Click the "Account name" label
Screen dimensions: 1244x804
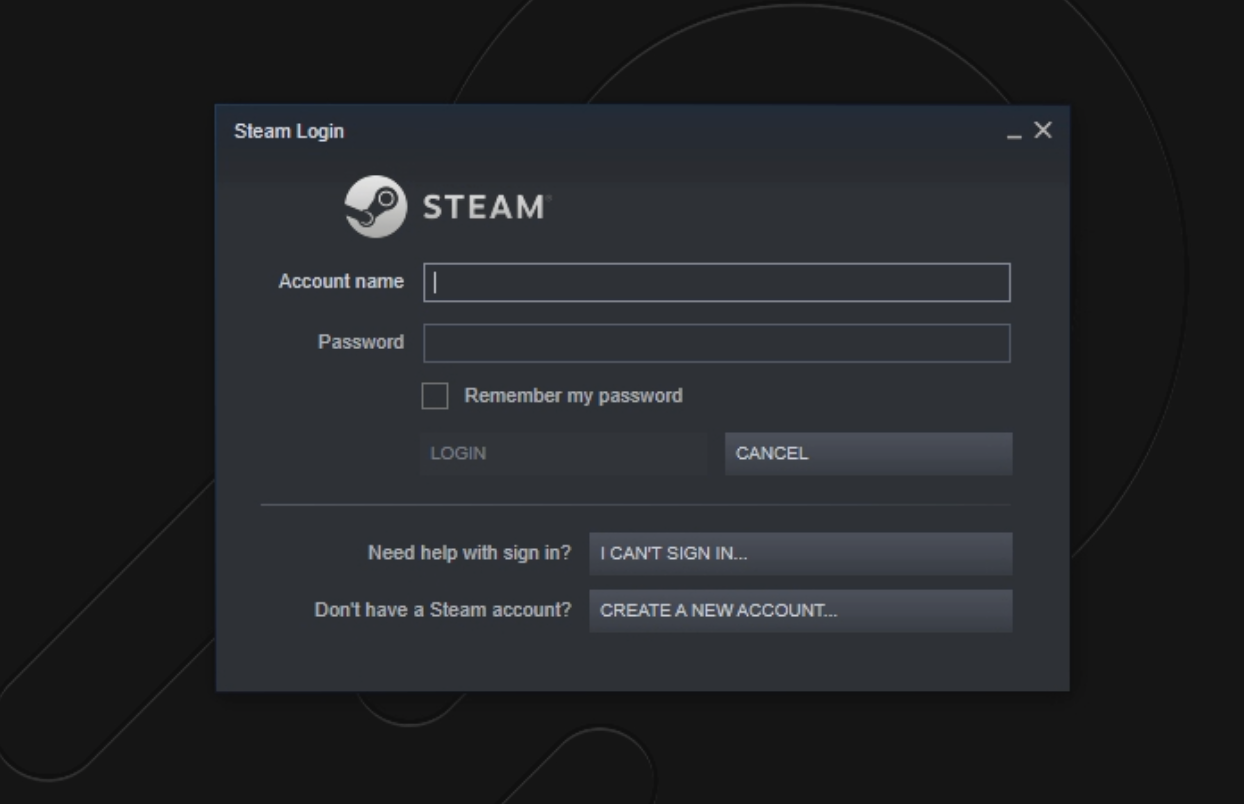341,282
